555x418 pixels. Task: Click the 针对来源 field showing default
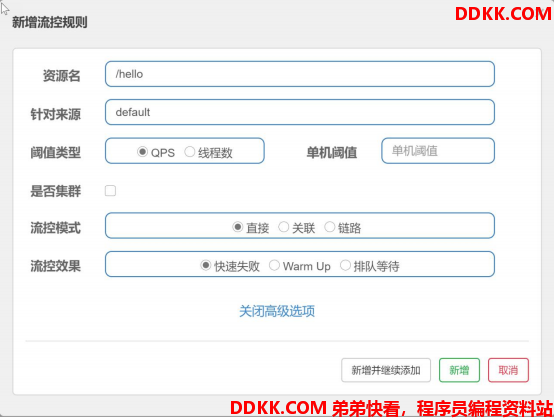click(300, 112)
